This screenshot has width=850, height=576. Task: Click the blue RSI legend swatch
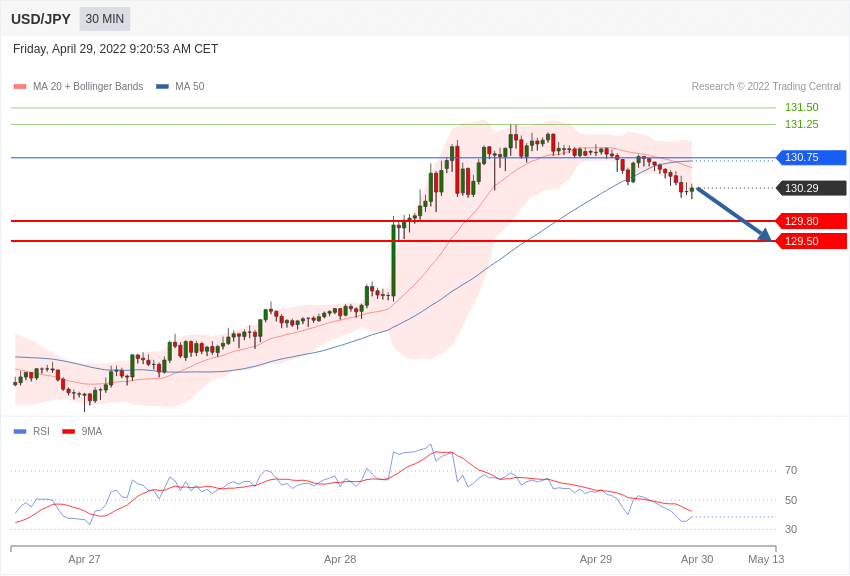point(20,431)
